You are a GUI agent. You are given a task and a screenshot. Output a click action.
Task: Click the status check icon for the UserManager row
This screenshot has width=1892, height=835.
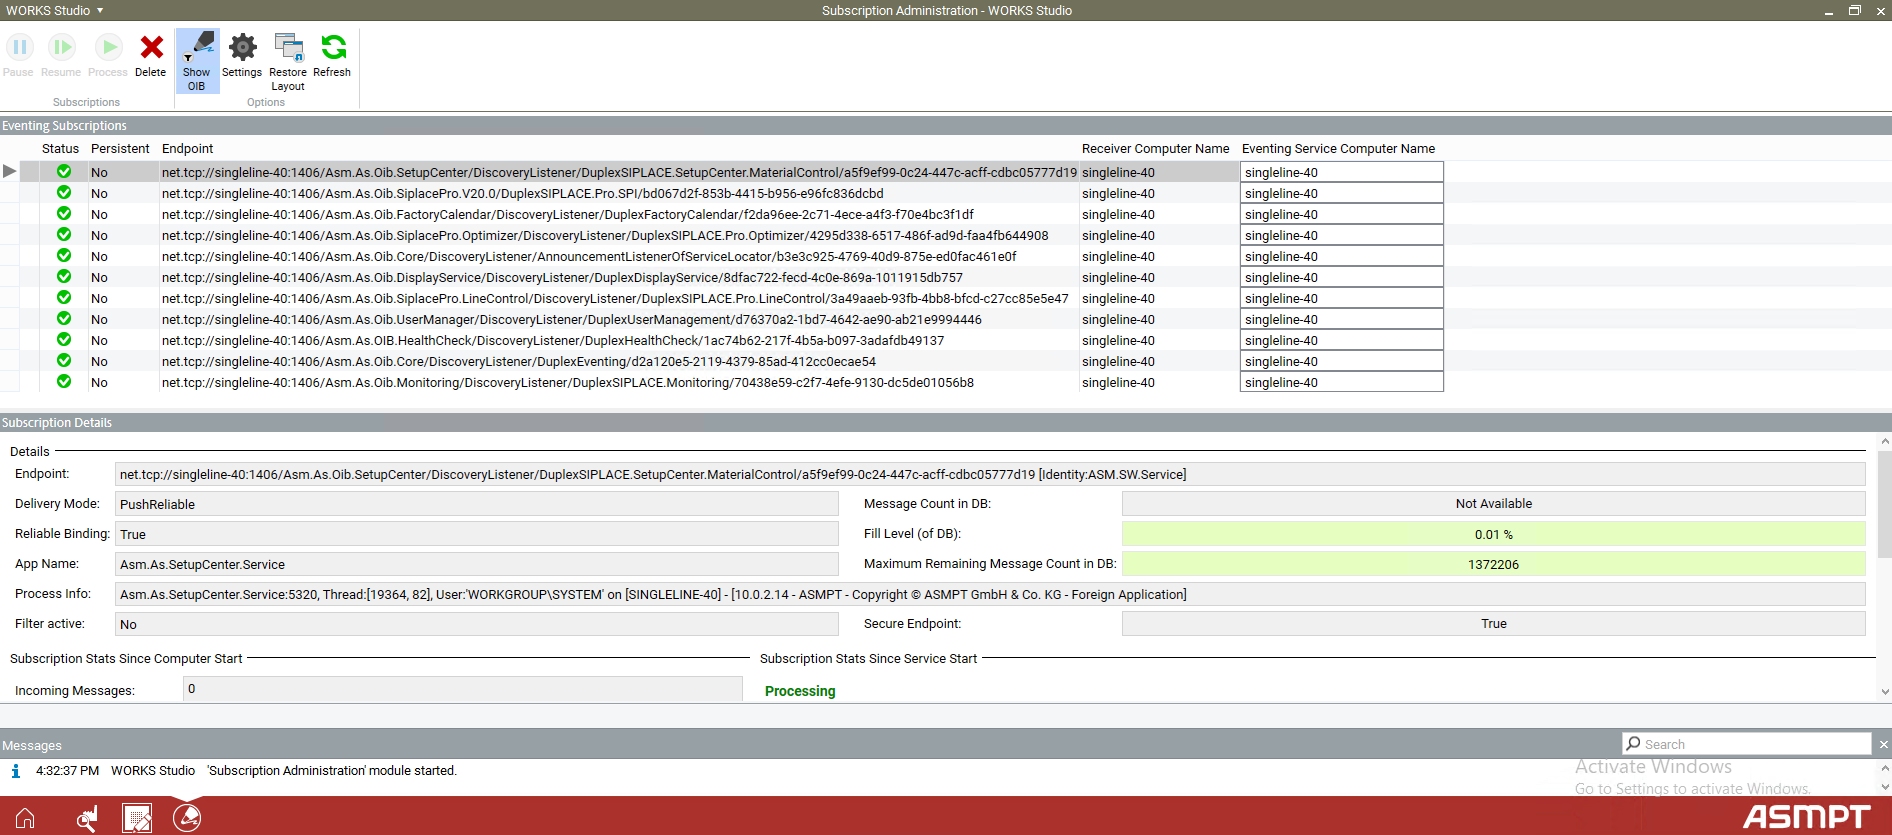64,319
